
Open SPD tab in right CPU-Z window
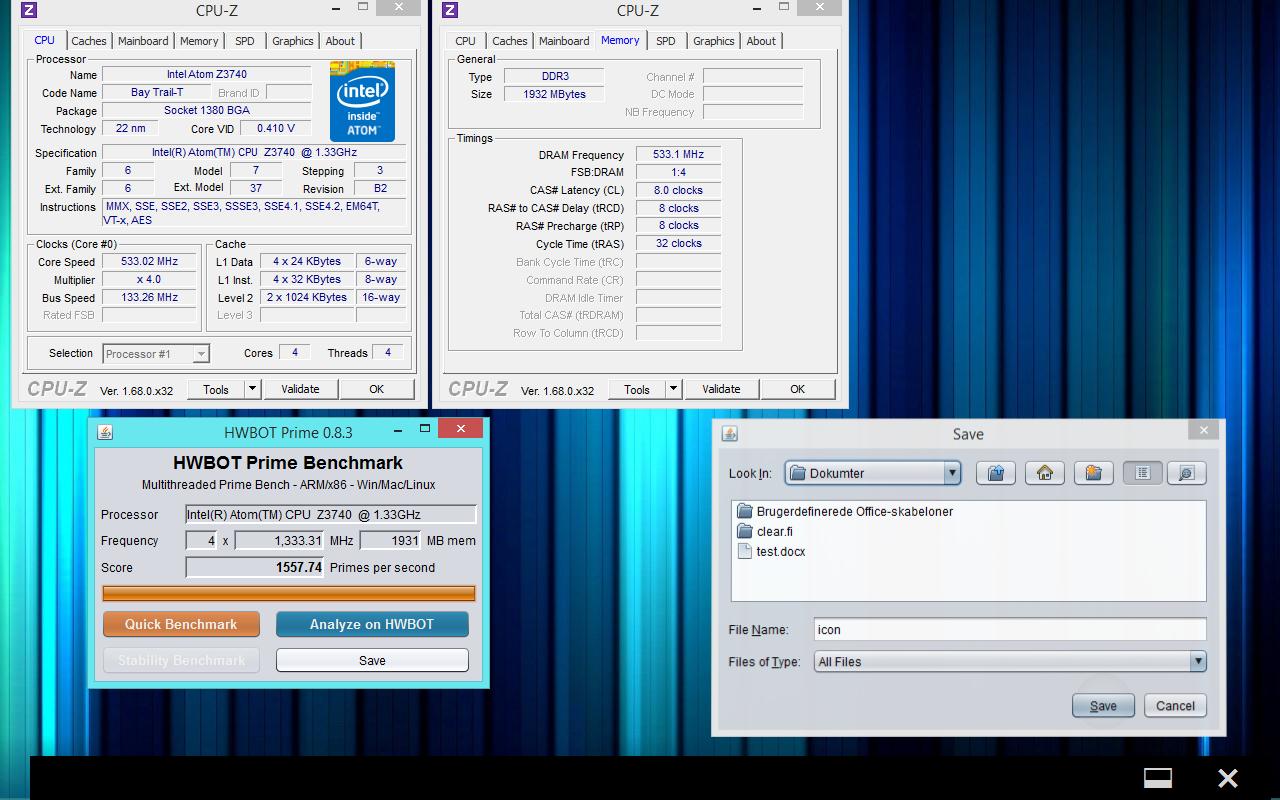666,41
